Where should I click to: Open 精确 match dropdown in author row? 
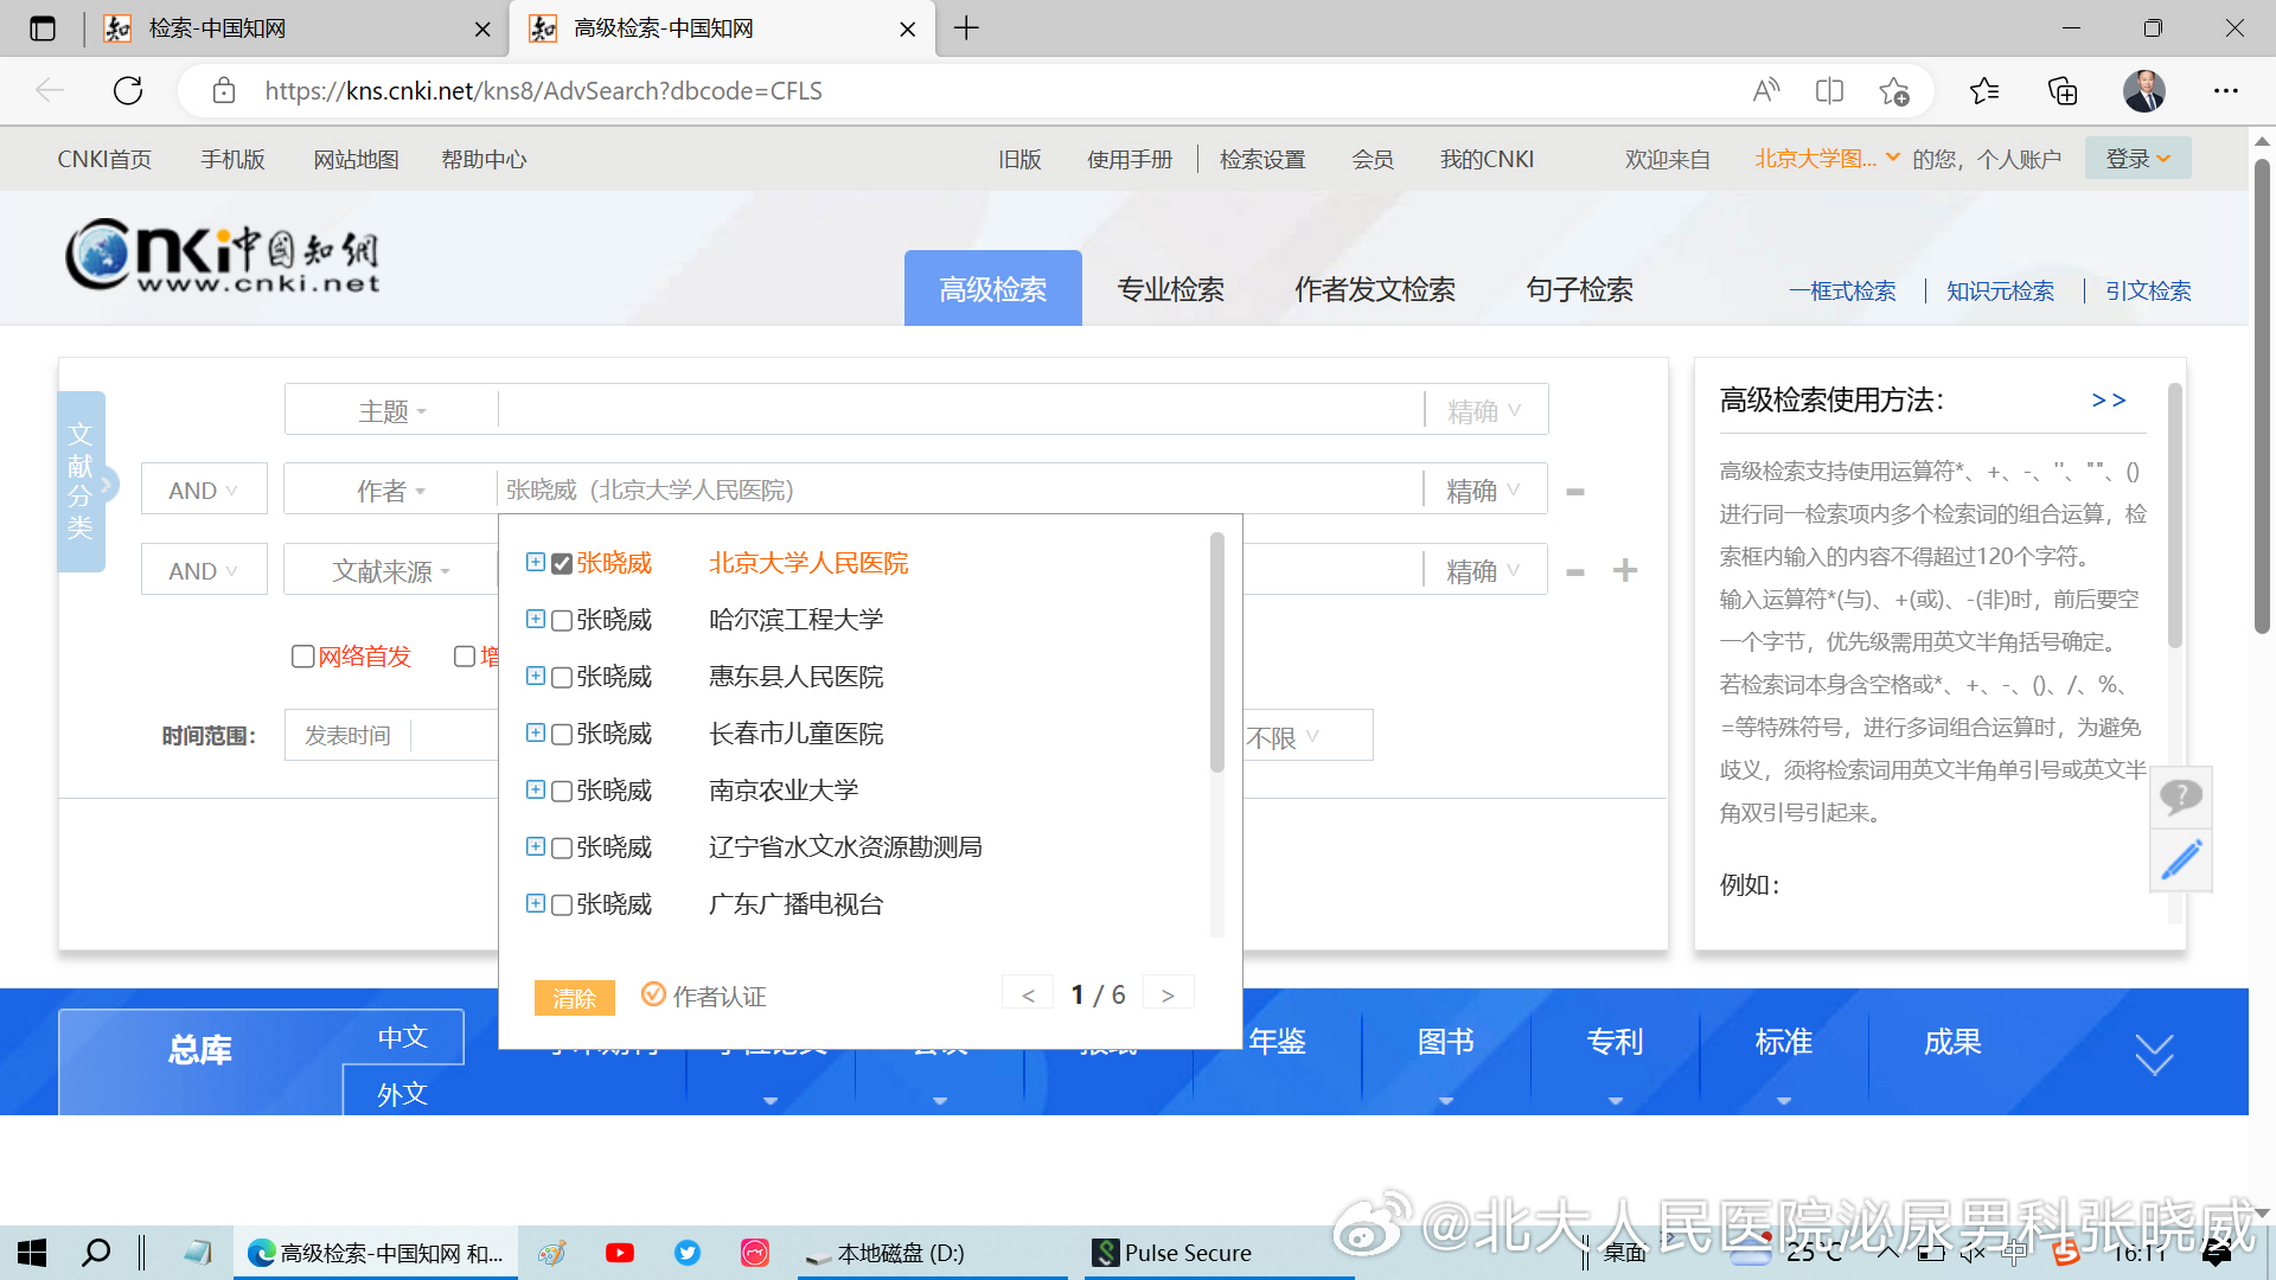1485,490
